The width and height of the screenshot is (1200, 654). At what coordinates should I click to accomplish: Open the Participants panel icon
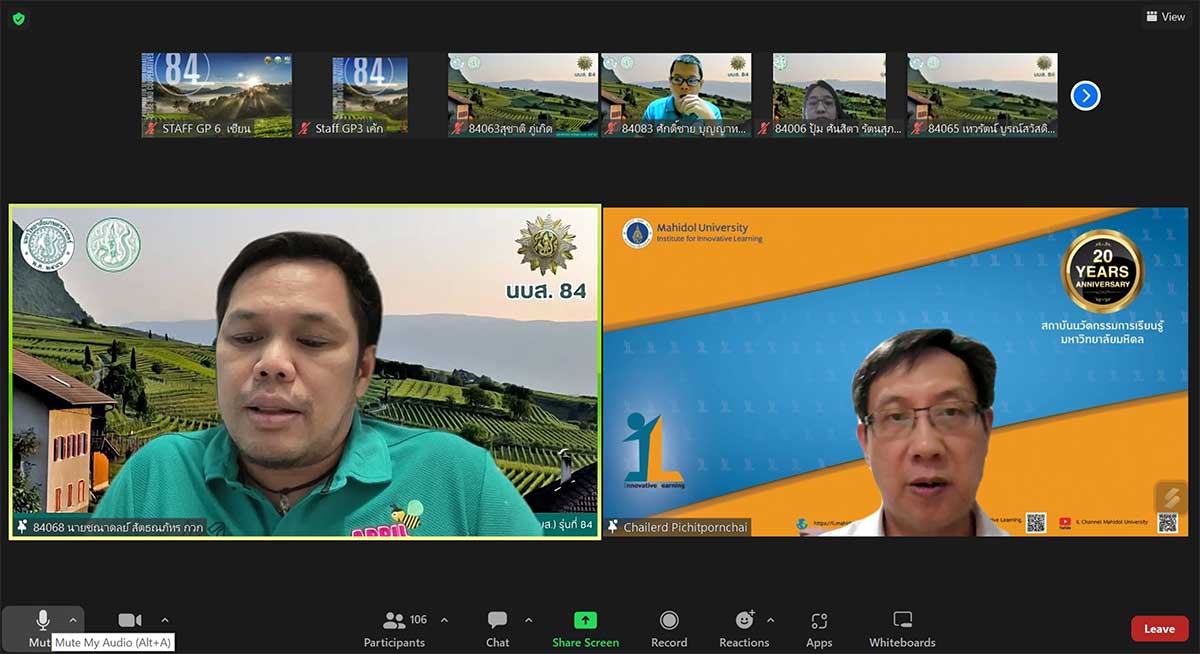[395, 620]
